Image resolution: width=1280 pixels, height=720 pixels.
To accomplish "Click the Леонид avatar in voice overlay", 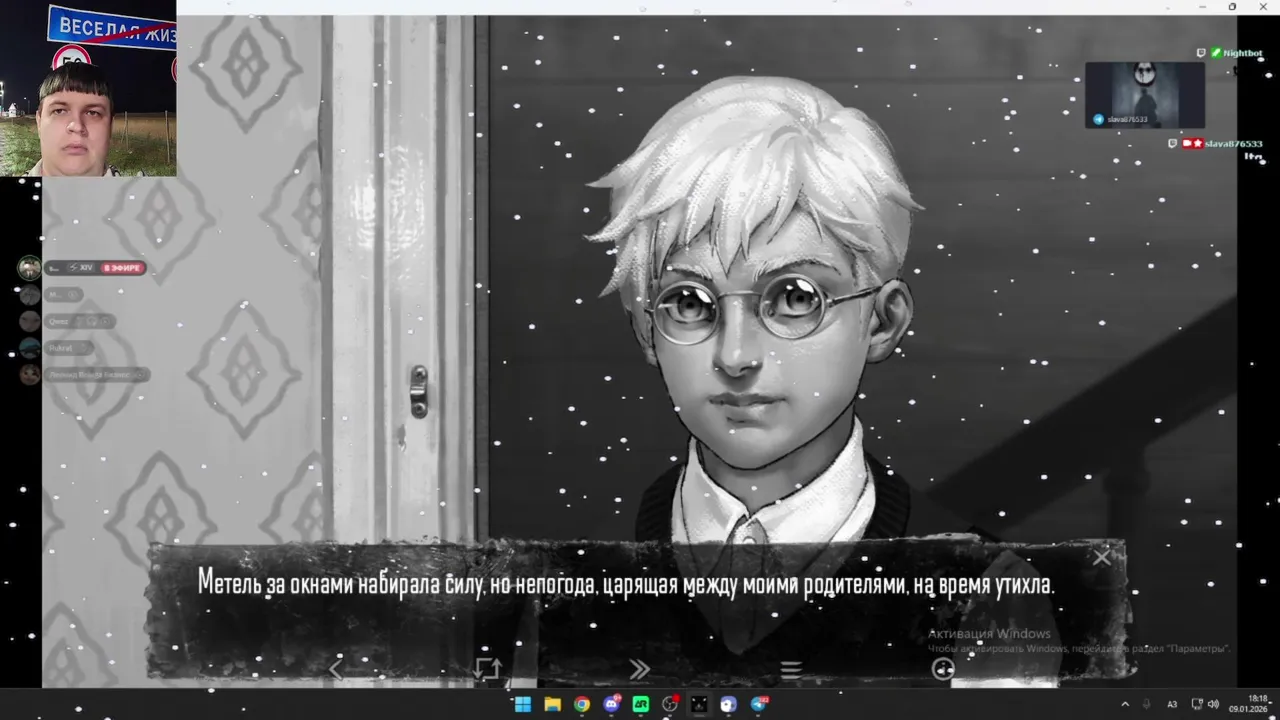I will (x=30, y=374).
